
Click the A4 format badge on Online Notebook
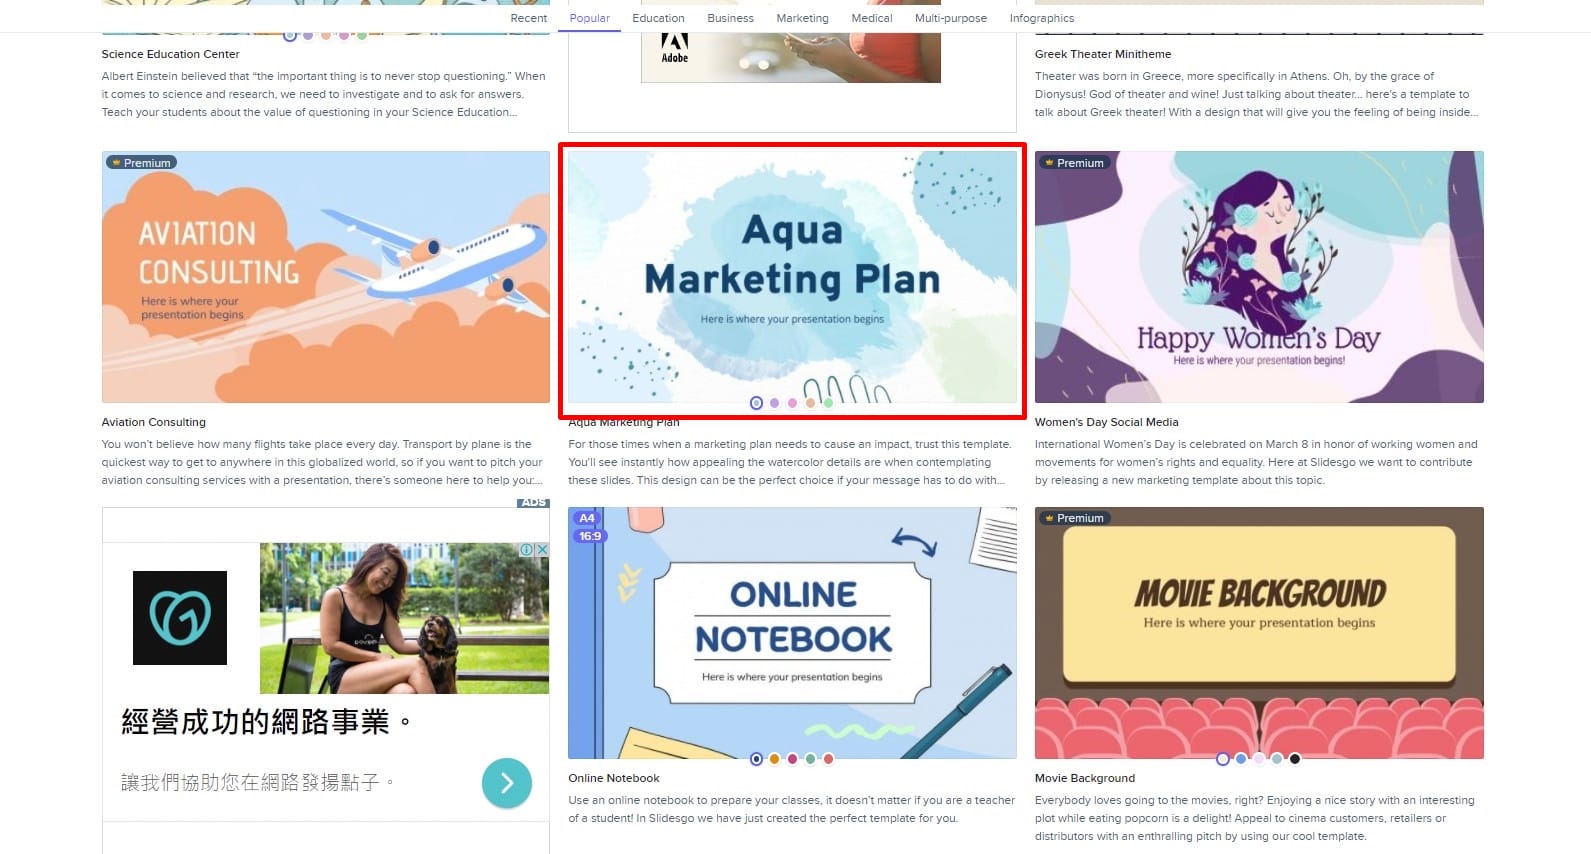click(587, 518)
